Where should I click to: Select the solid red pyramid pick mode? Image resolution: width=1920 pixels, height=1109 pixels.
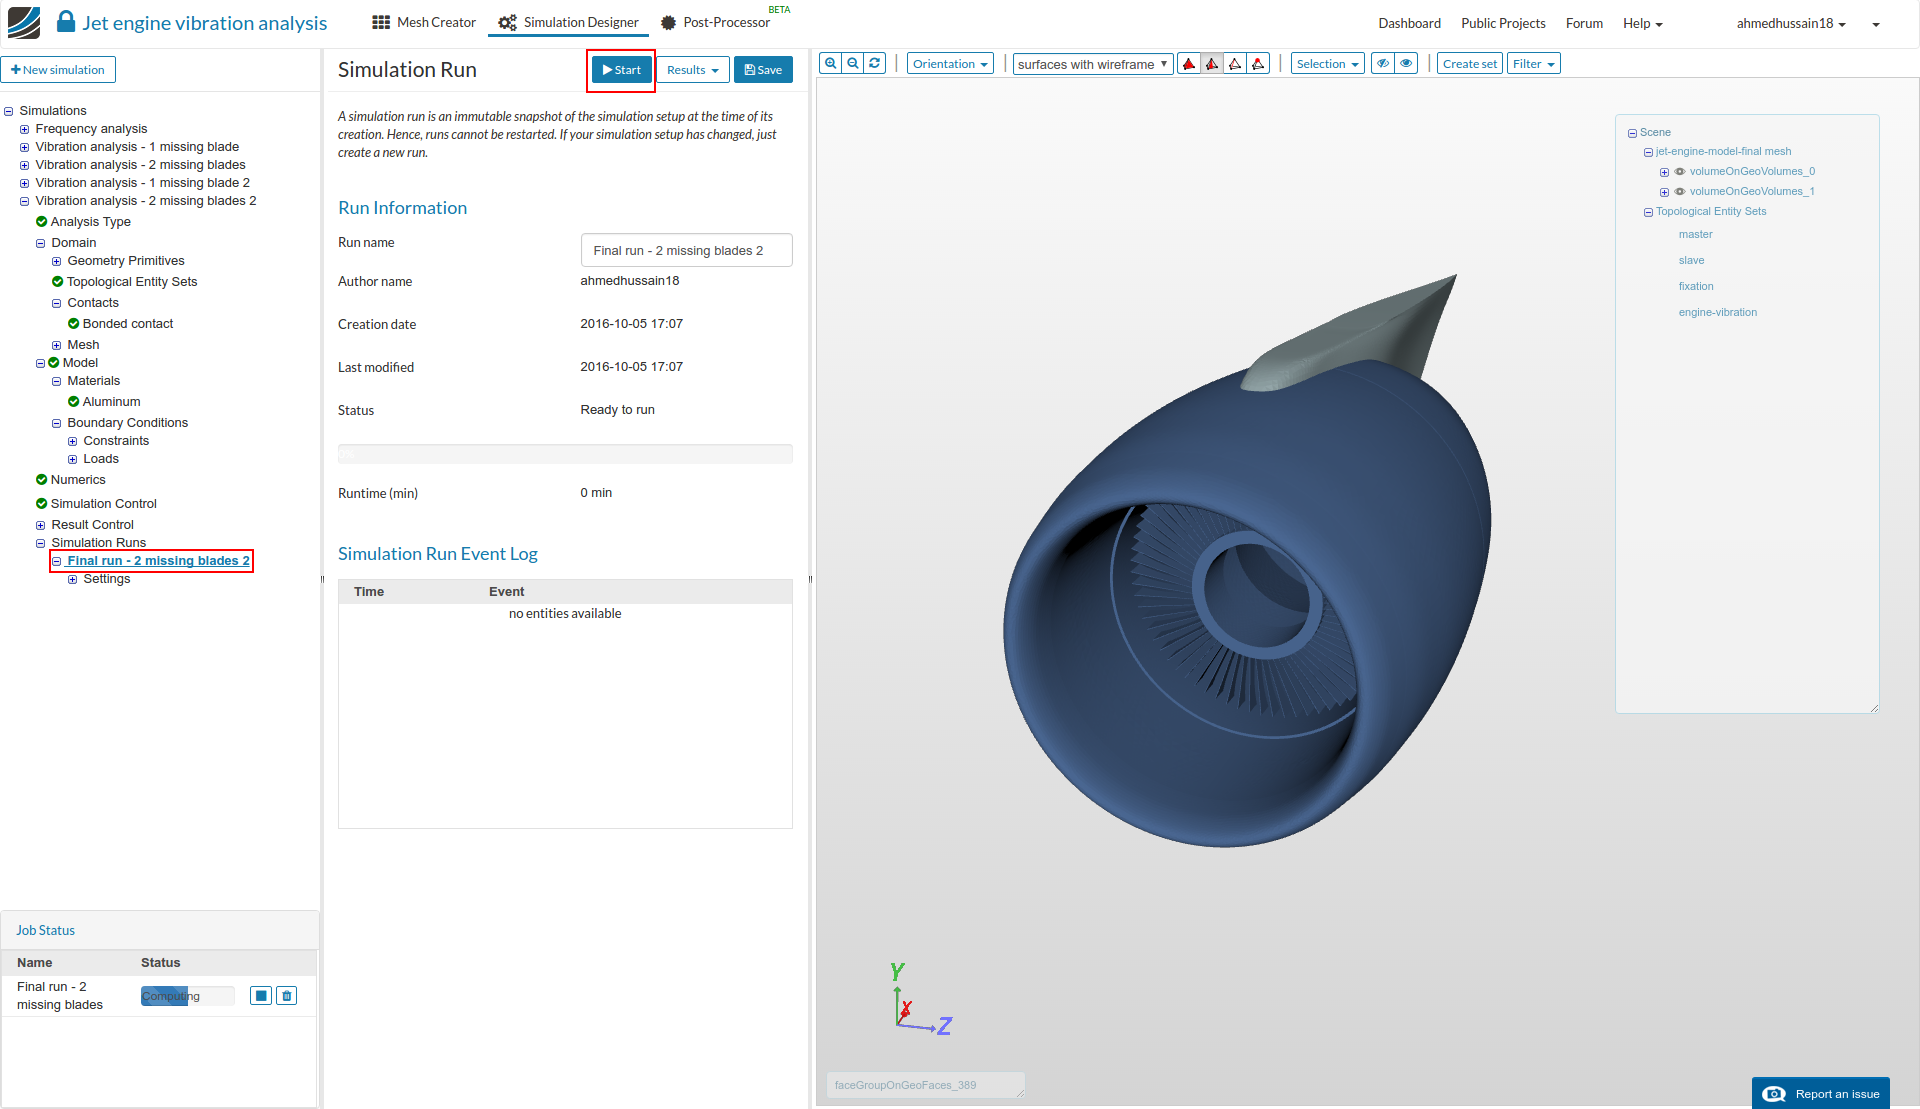(x=1189, y=64)
